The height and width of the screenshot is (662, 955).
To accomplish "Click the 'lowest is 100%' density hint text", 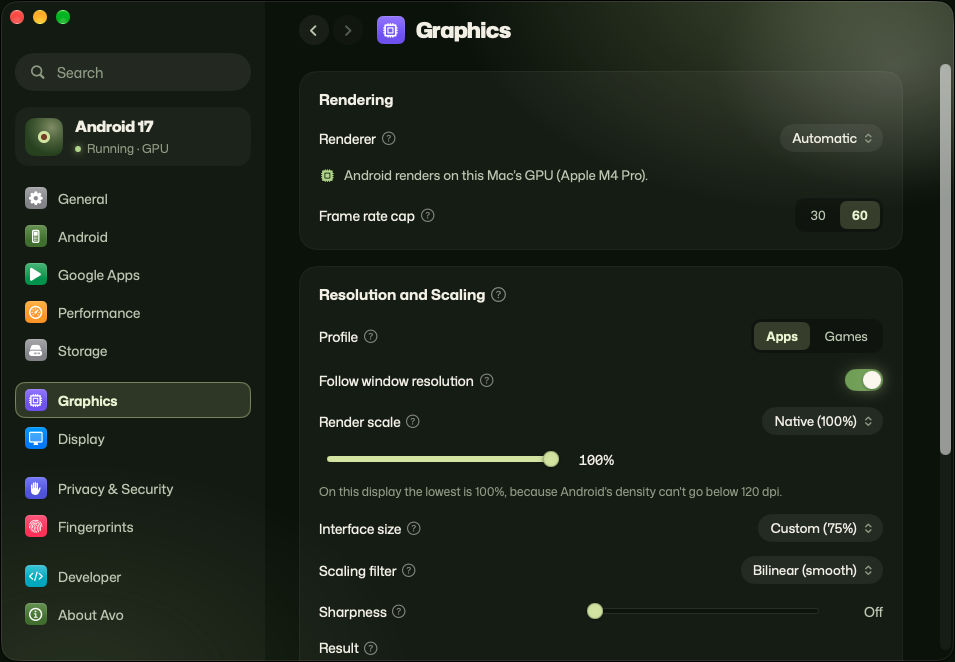I will tap(551, 491).
